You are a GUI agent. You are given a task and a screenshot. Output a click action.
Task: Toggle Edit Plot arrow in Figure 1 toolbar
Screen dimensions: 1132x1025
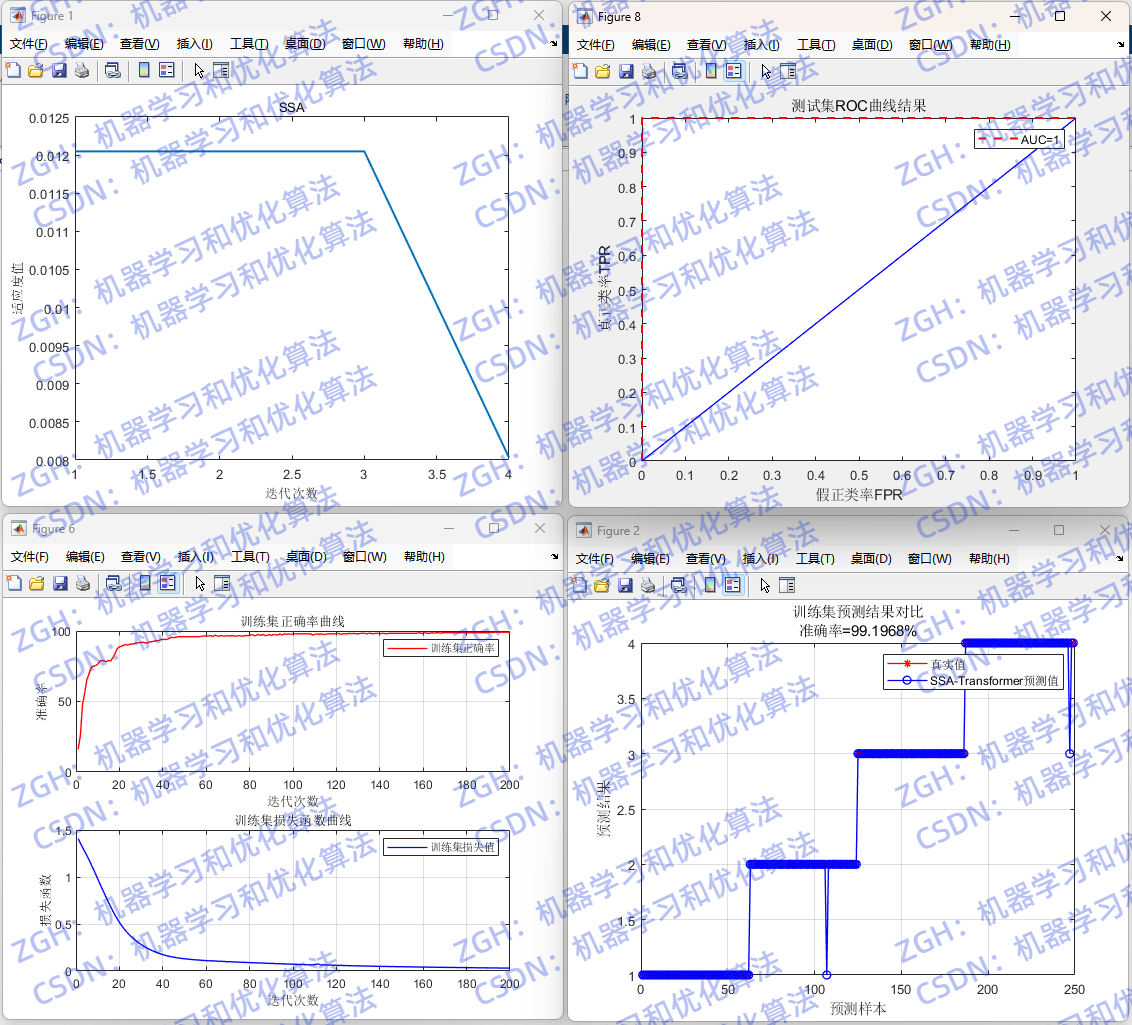[x=199, y=70]
